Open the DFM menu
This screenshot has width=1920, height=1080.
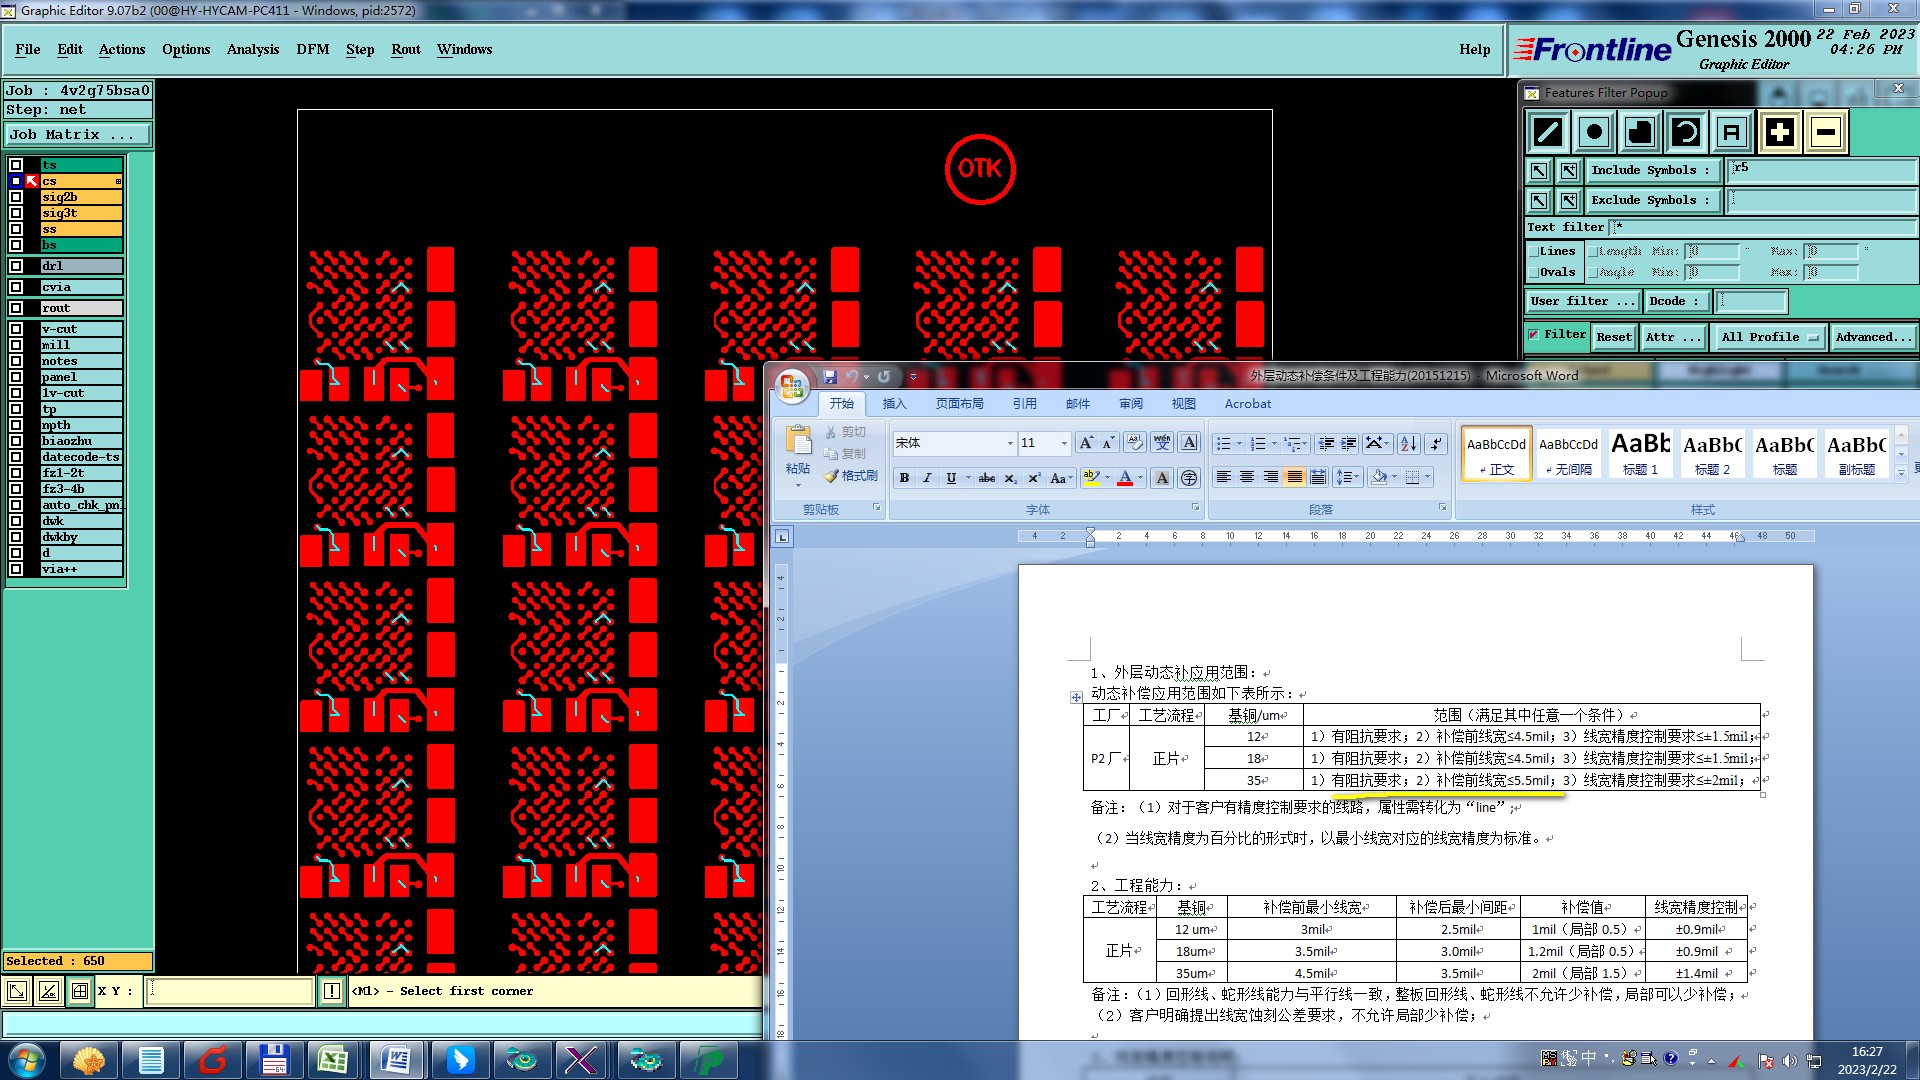(312, 49)
